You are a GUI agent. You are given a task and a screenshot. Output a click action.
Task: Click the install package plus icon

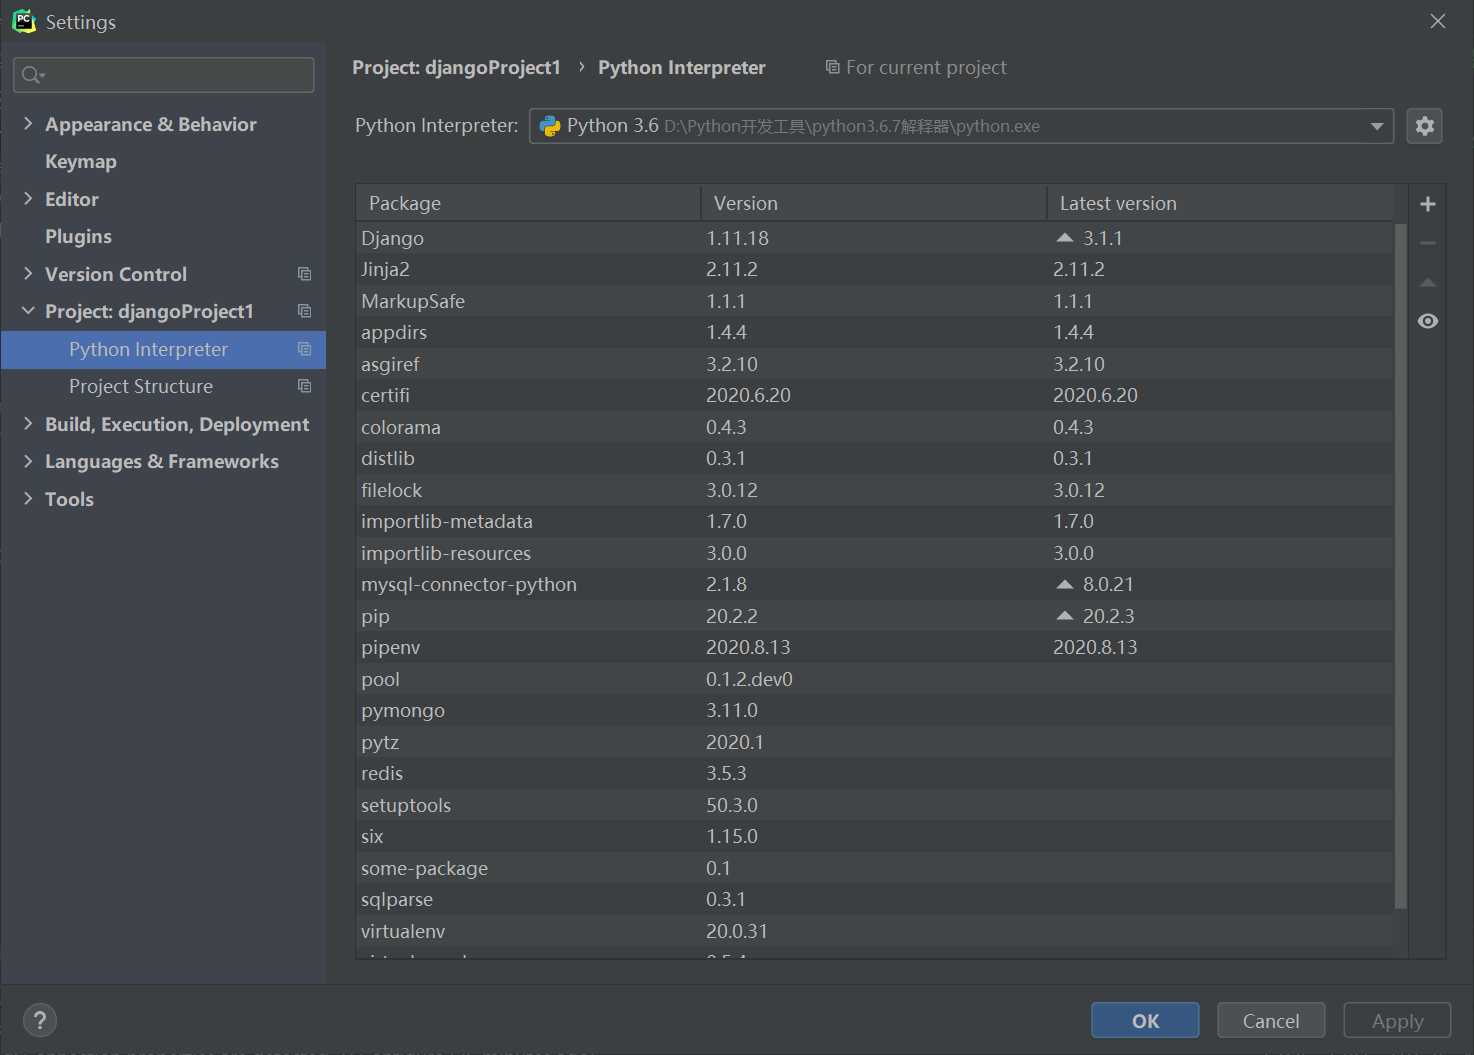[1428, 204]
